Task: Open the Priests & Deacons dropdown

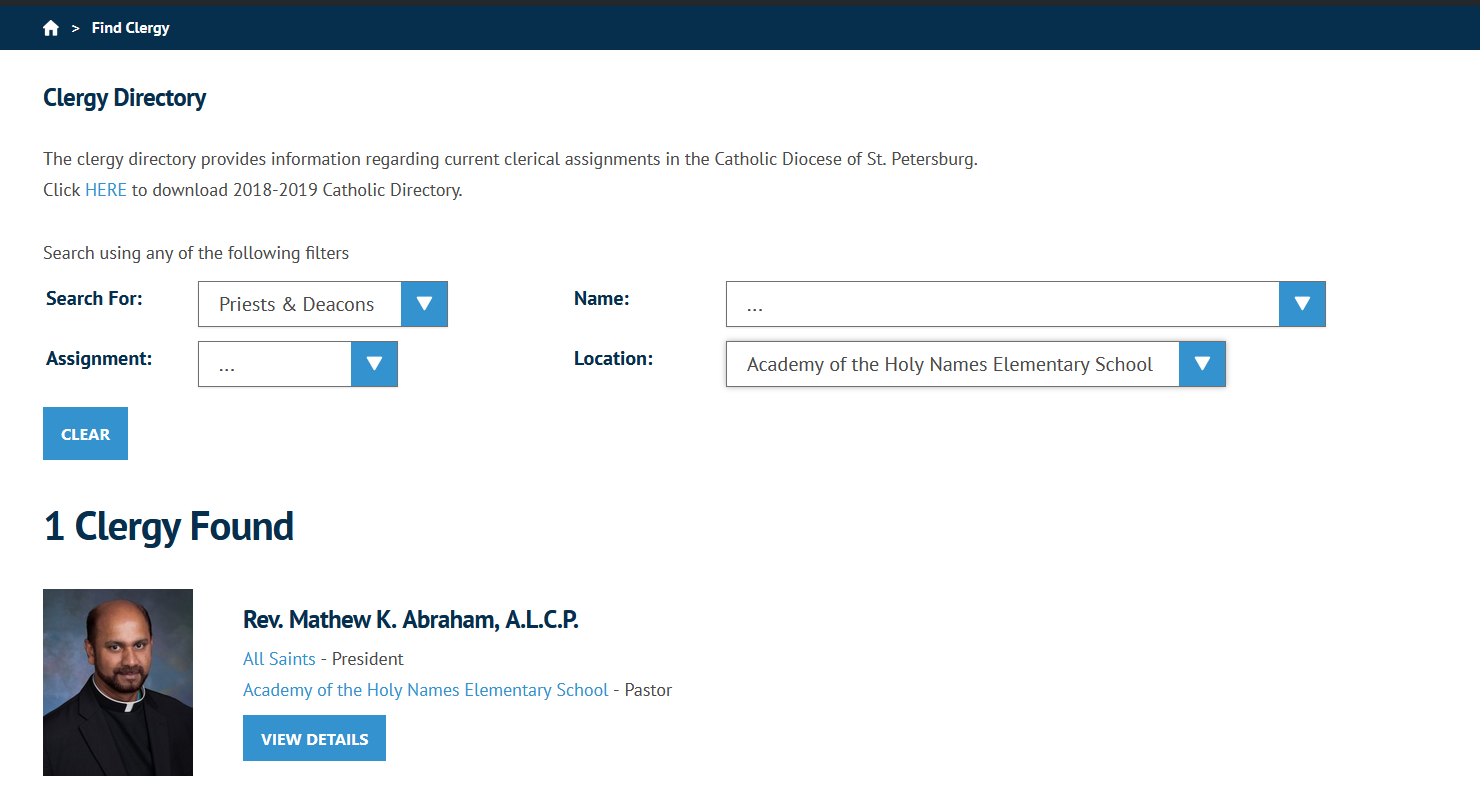Action: pos(300,304)
